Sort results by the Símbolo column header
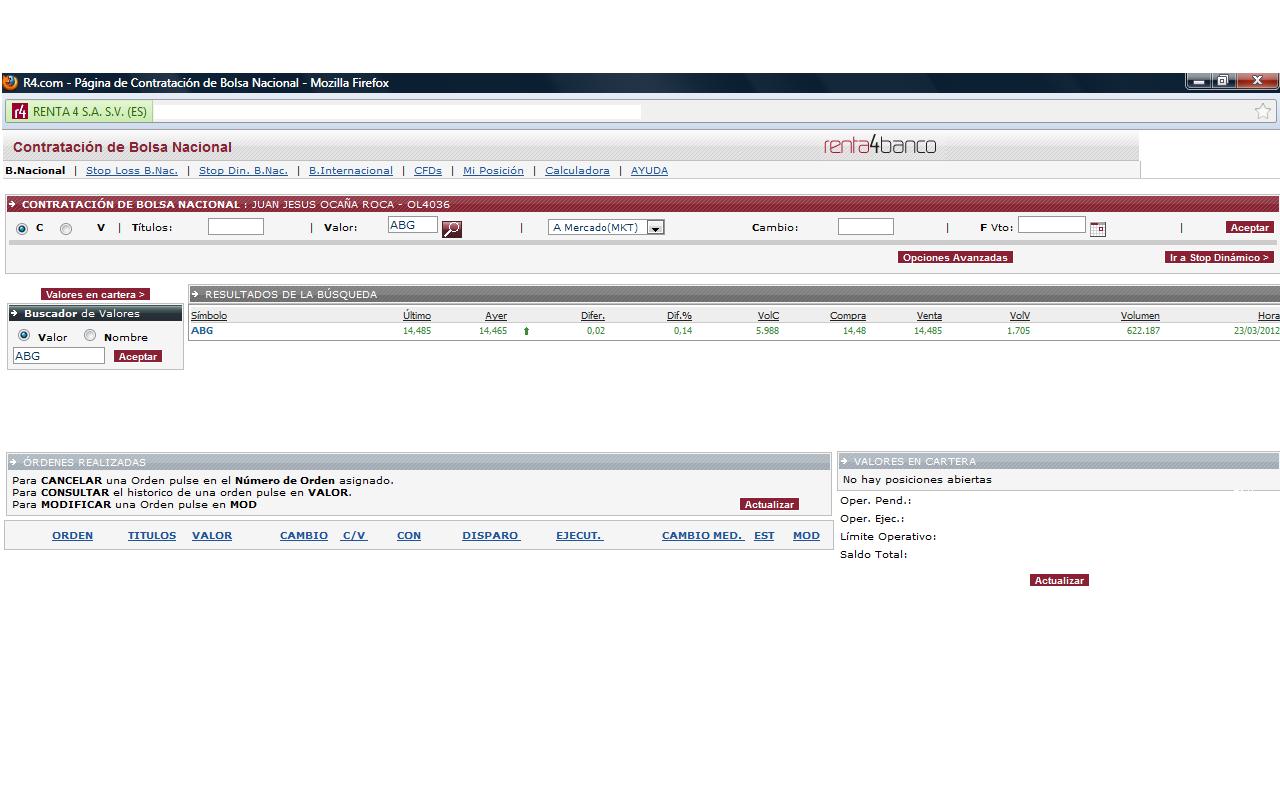Viewport: 1280px width, 800px height. [x=209, y=316]
